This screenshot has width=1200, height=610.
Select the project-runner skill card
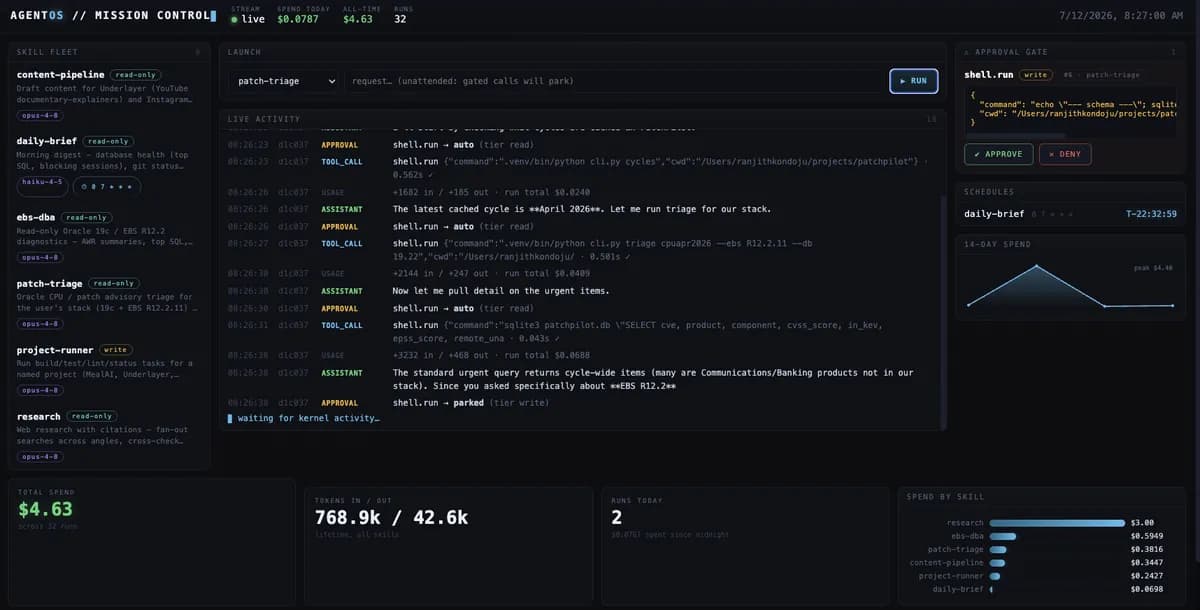[x=108, y=372]
